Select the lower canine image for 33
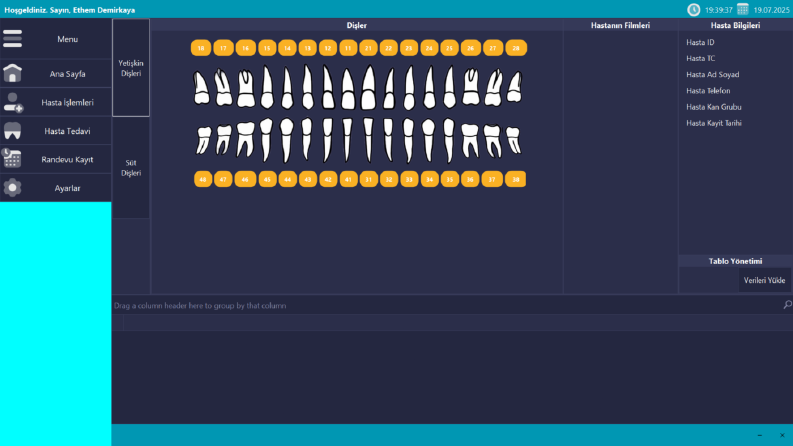 (409, 141)
